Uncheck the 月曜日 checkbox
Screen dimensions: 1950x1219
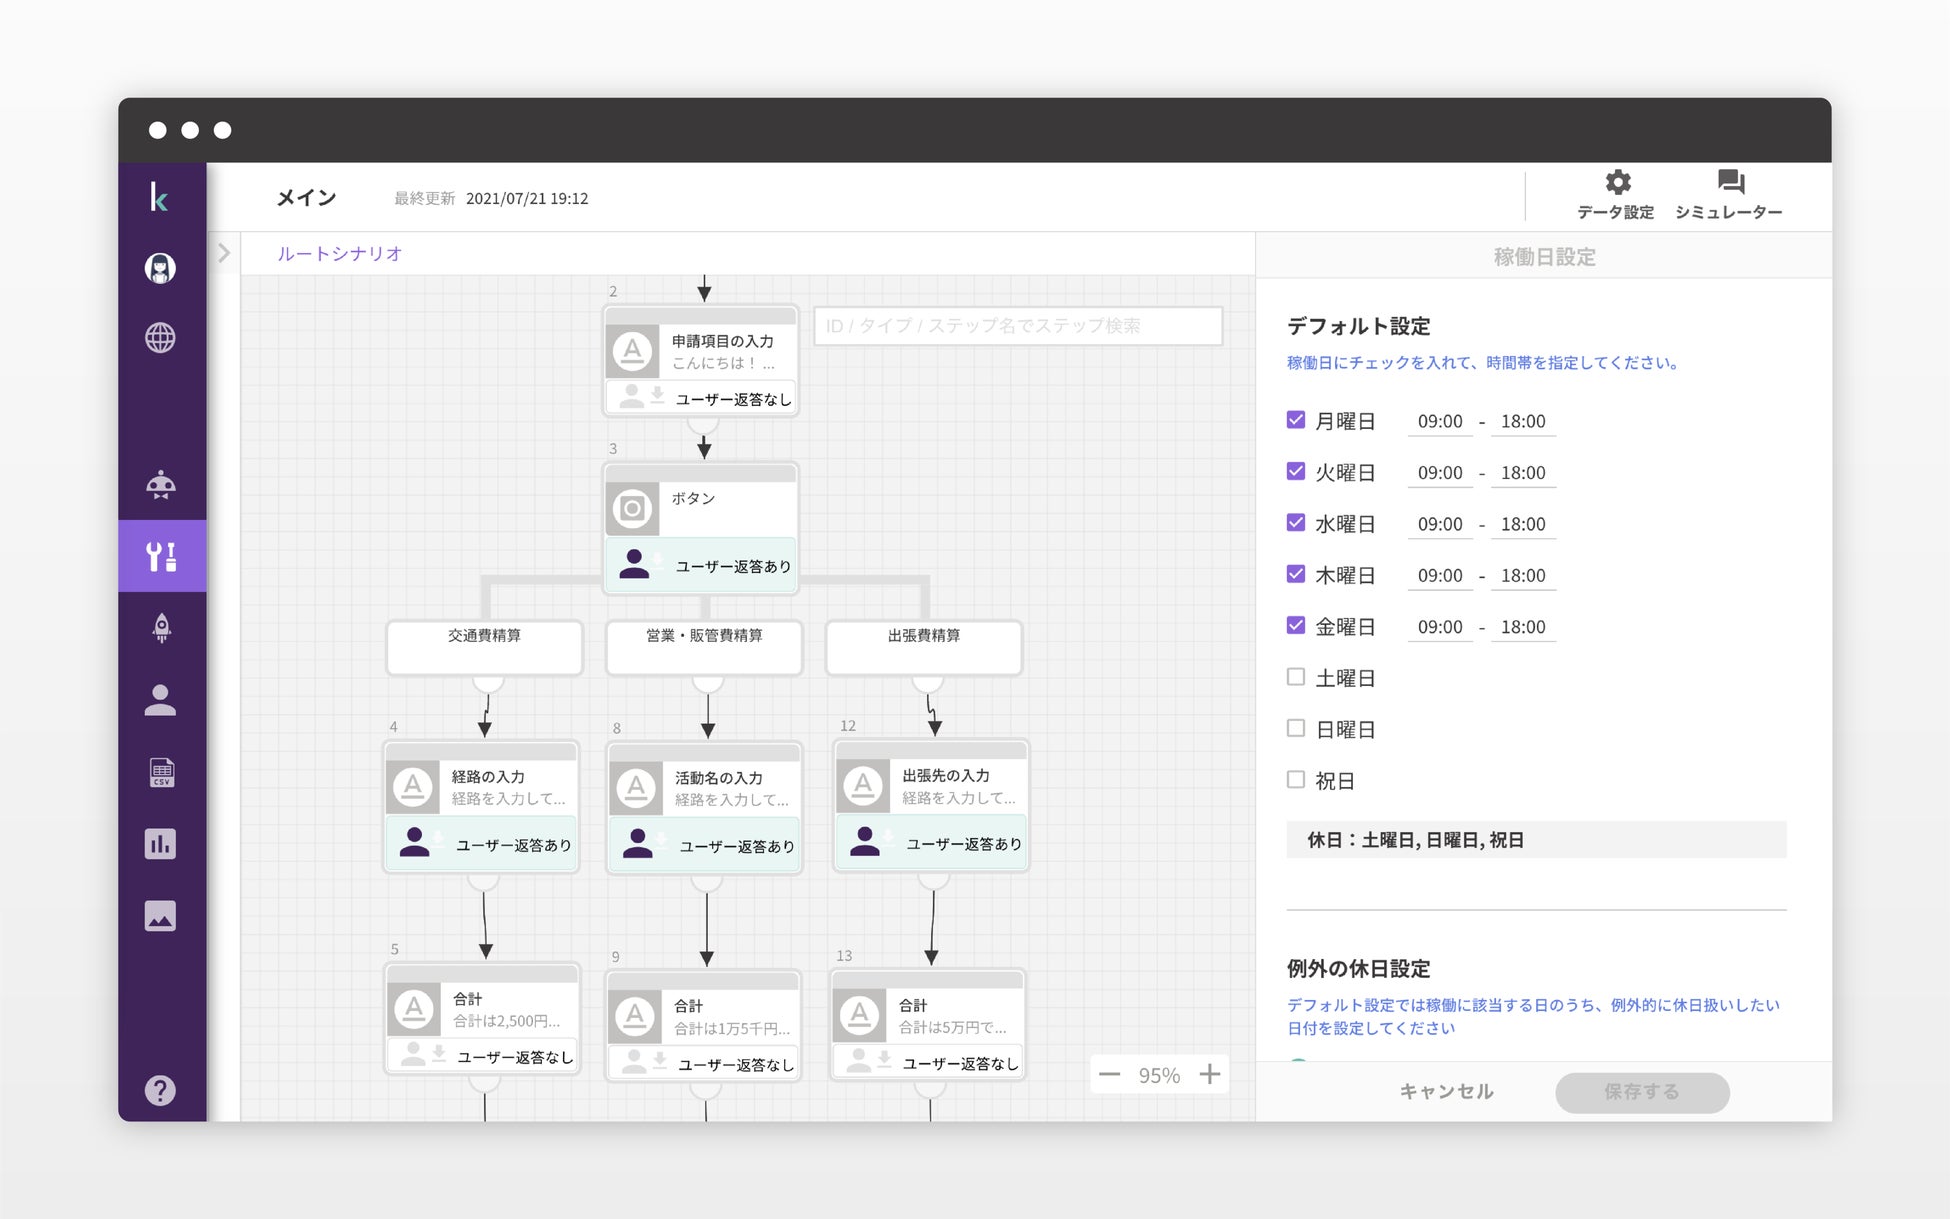point(1296,420)
